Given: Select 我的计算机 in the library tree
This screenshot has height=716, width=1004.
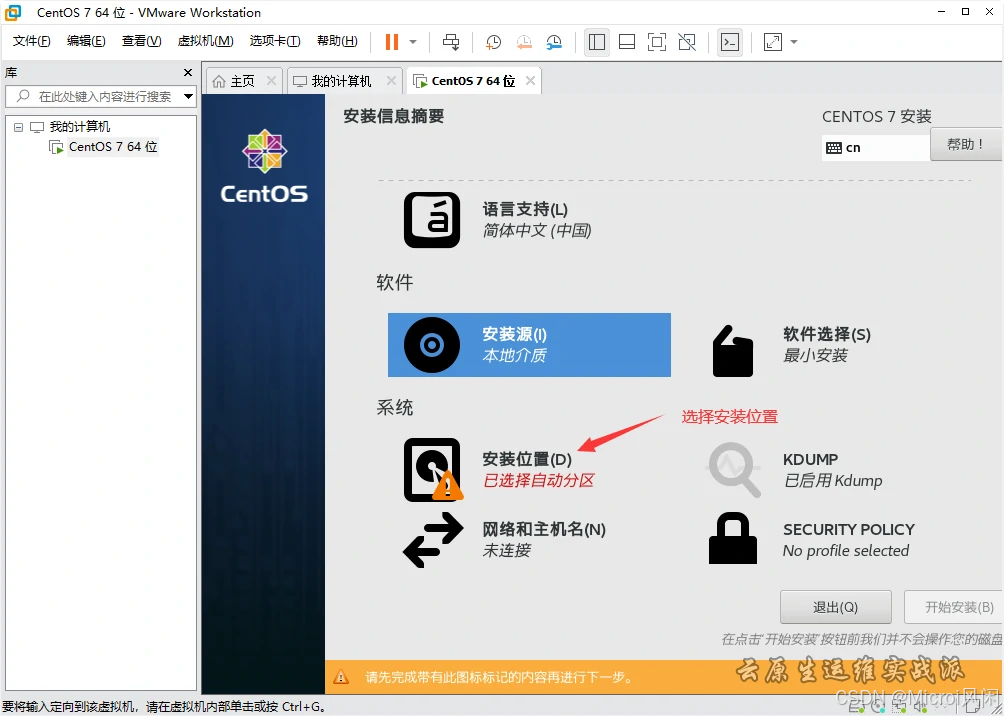Looking at the screenshot, I should [x=80, y=127].
